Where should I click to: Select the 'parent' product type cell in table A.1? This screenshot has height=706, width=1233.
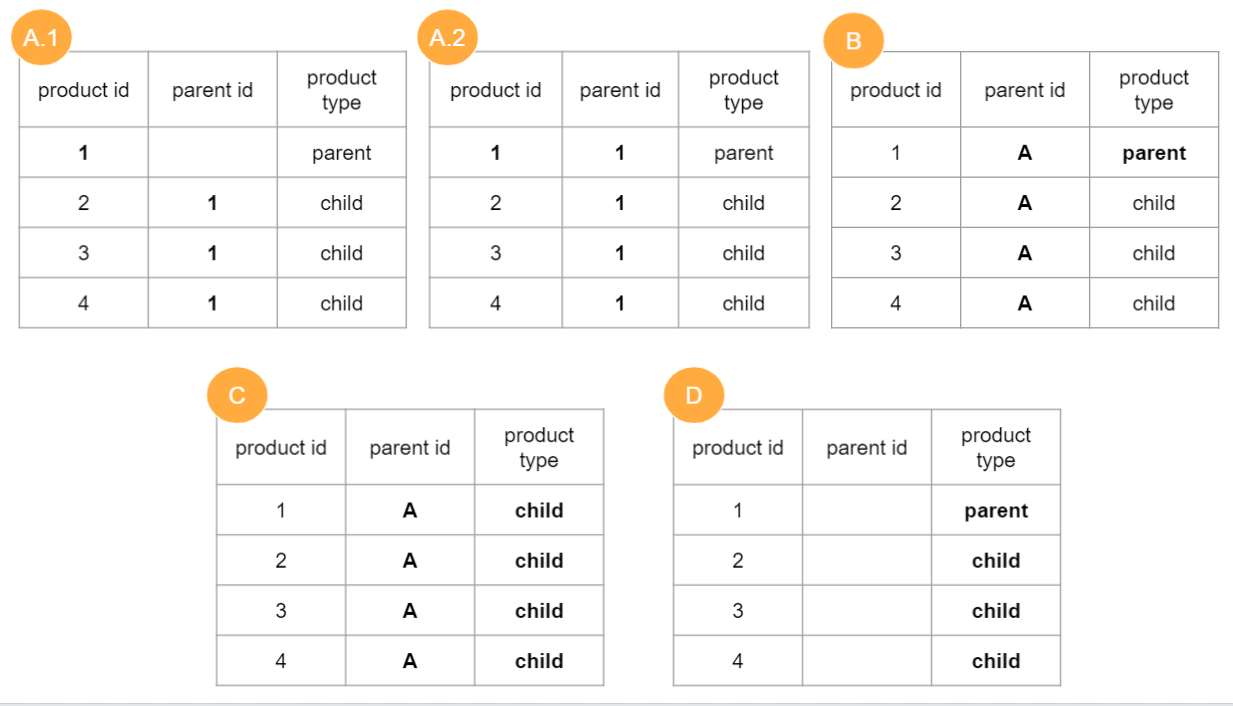click(x=341, y=153)
